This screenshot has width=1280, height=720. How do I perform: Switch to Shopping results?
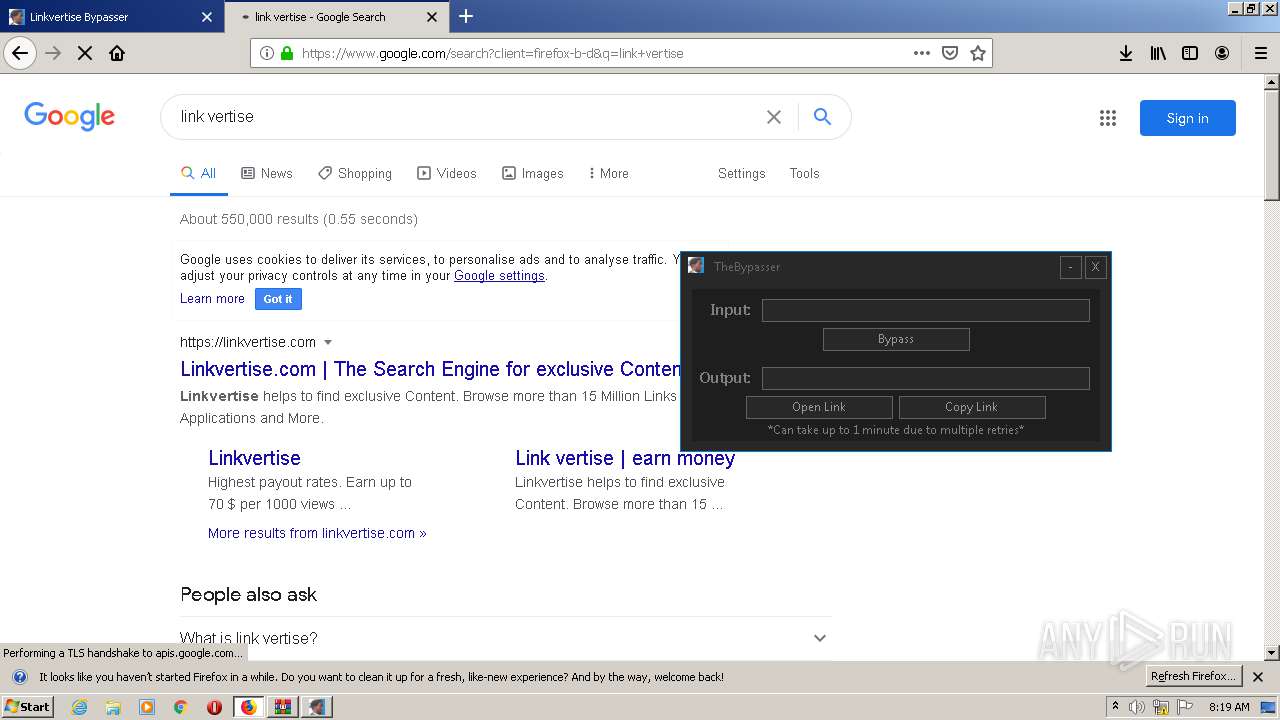pyautogui.click(x=355, y=173)
